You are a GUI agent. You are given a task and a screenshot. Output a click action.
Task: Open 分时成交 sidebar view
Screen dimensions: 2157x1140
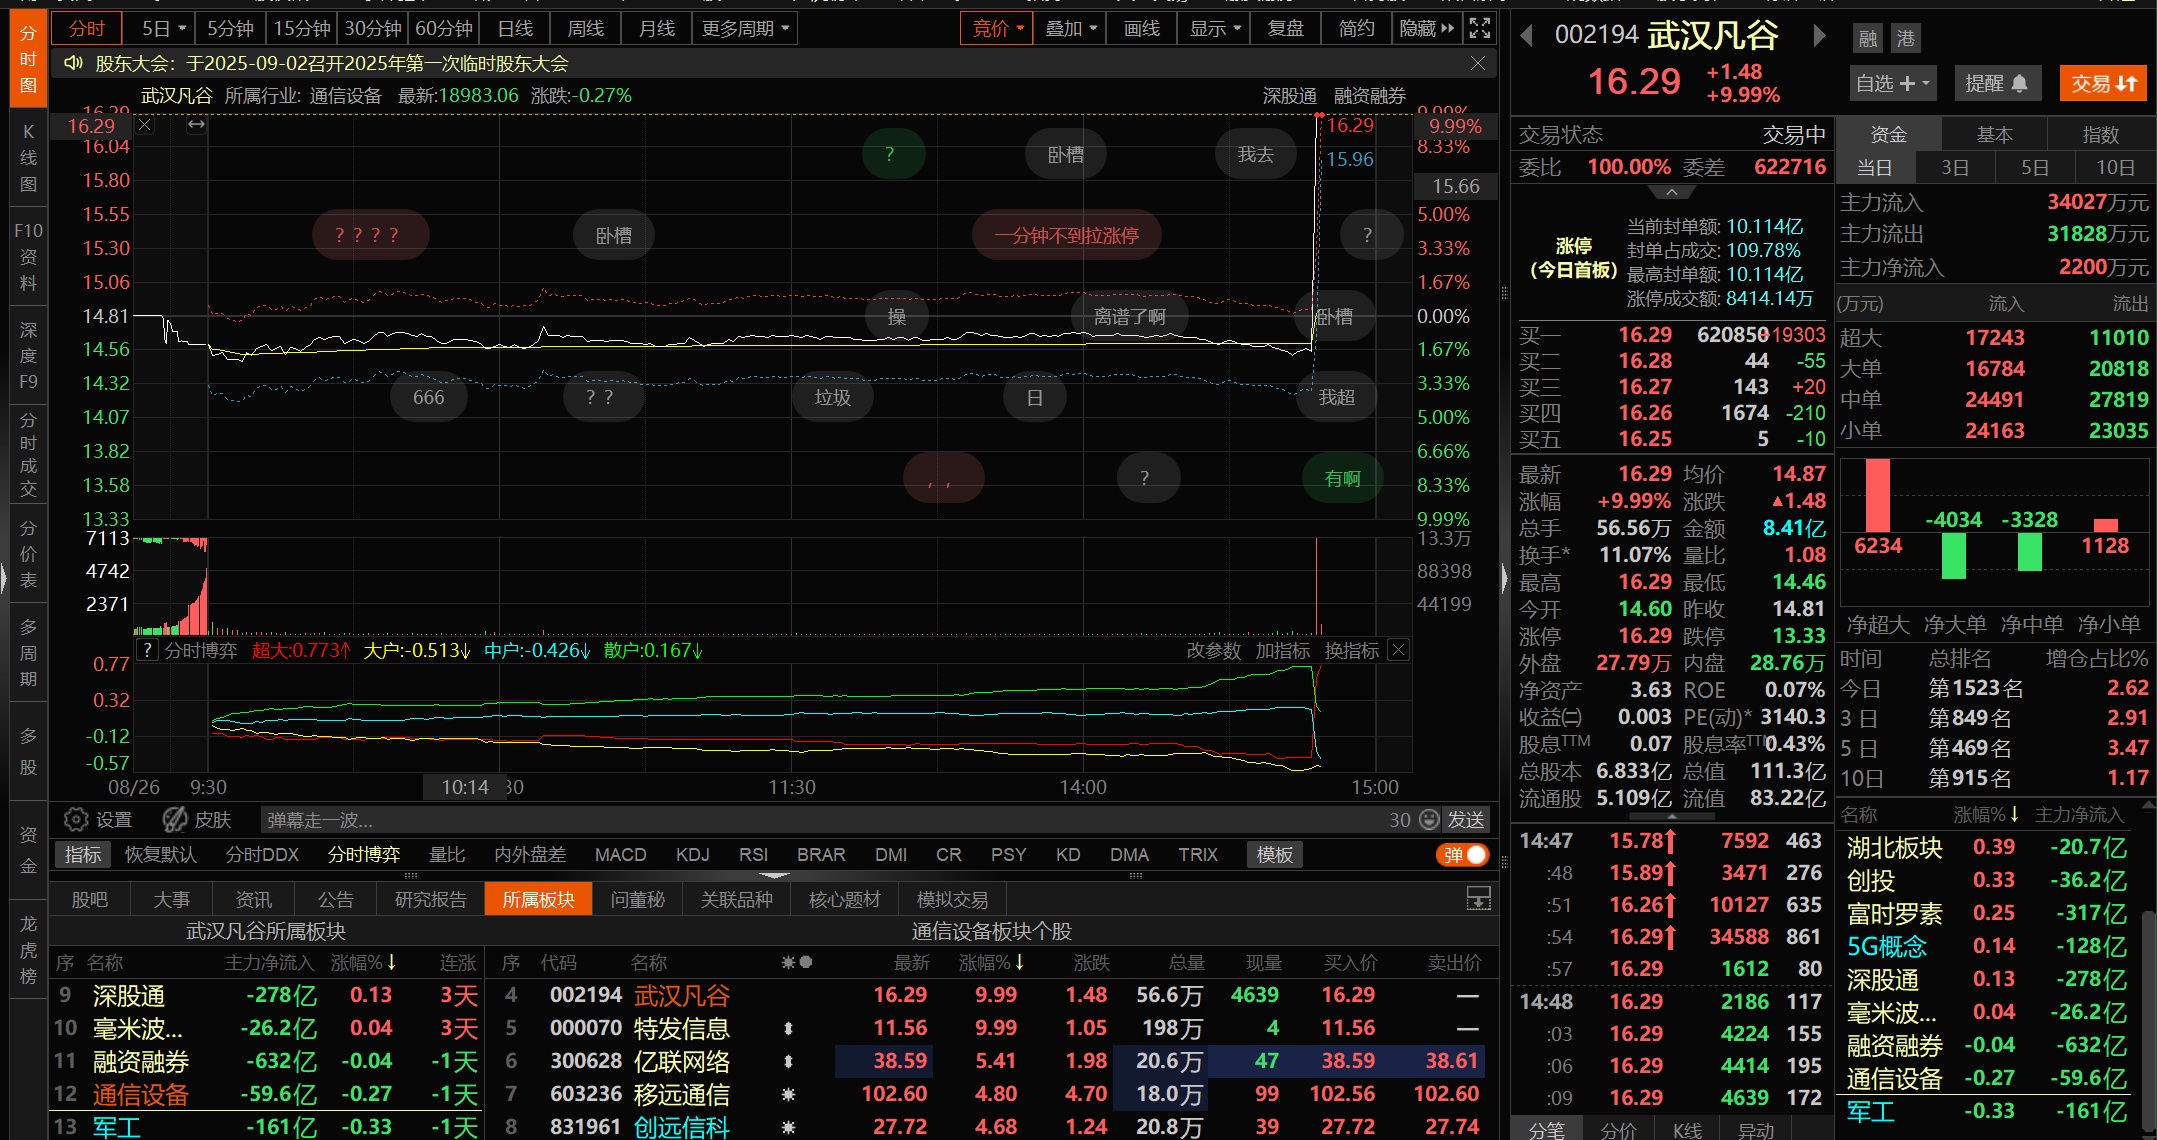click(x=28, y=454)
